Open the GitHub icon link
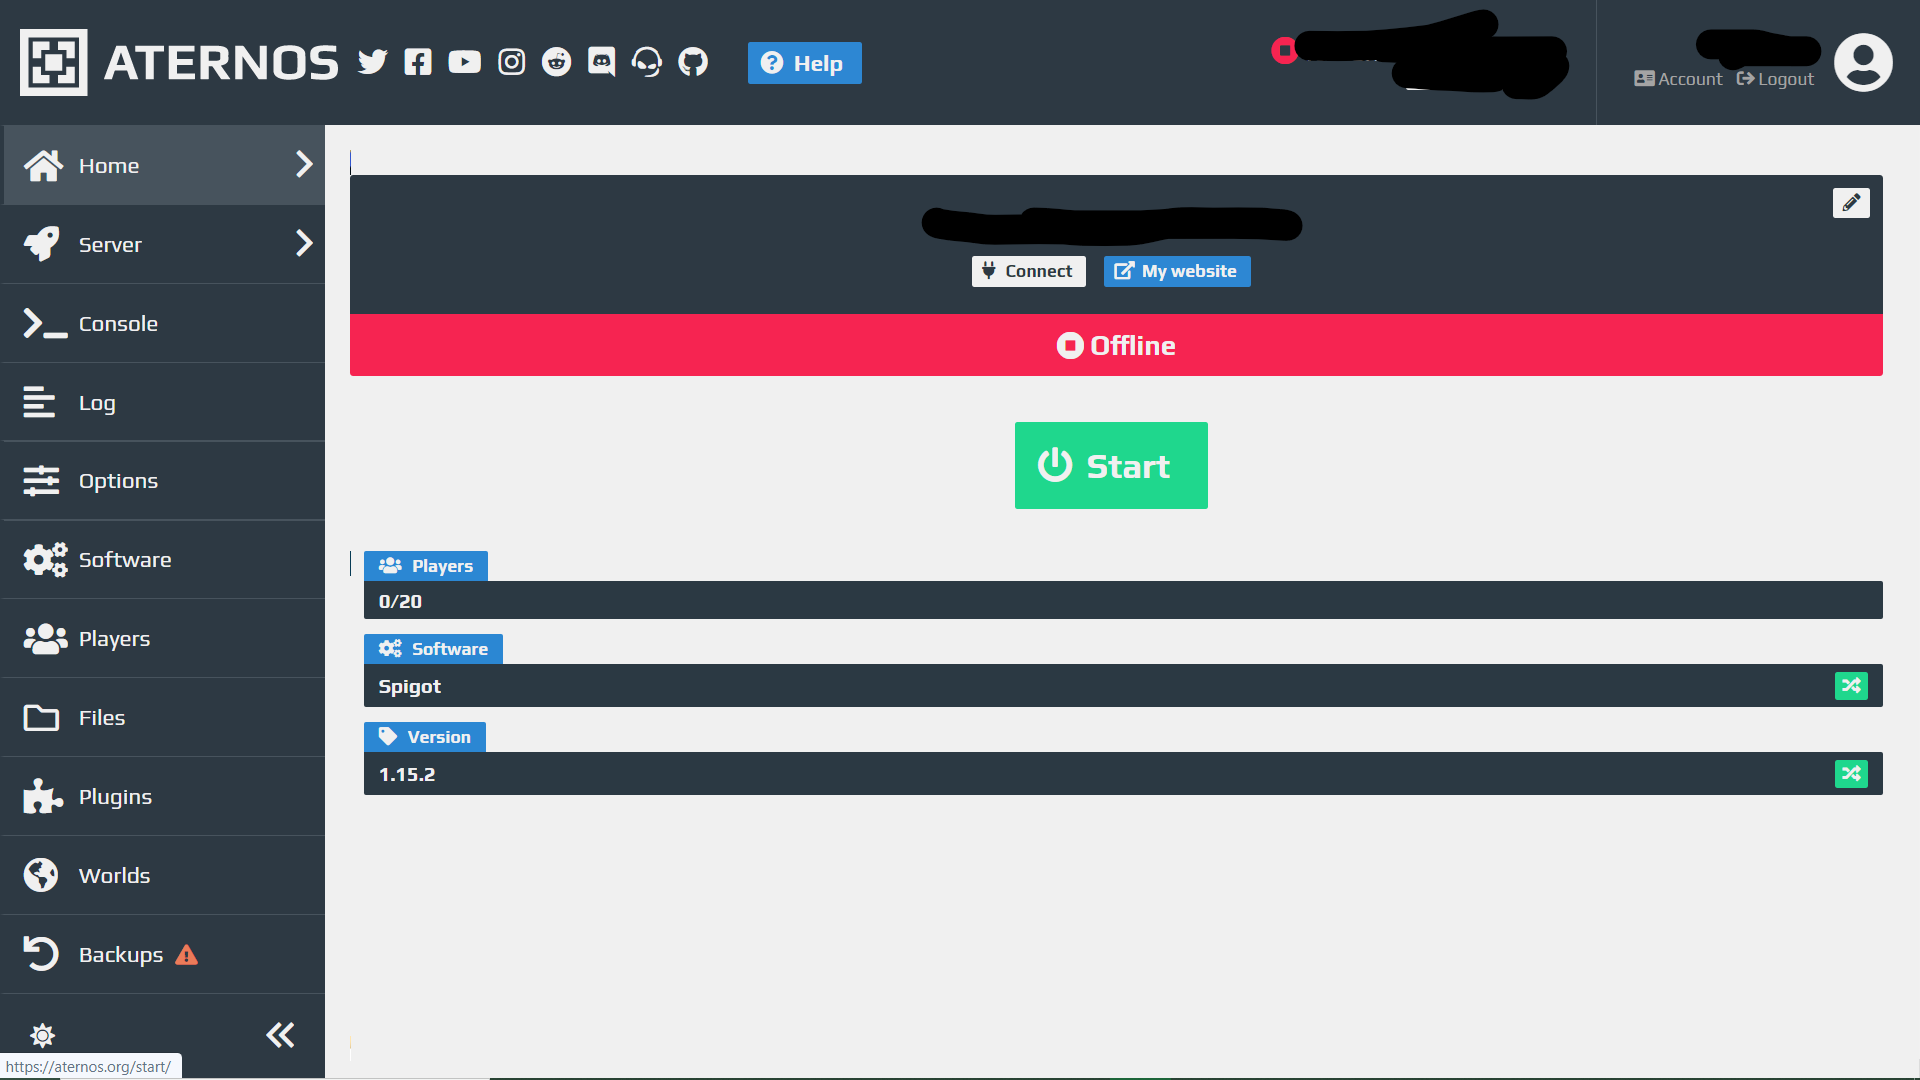Image resolution: width=1920 pixels, height=1080 pixels. [x=693, y=62]
